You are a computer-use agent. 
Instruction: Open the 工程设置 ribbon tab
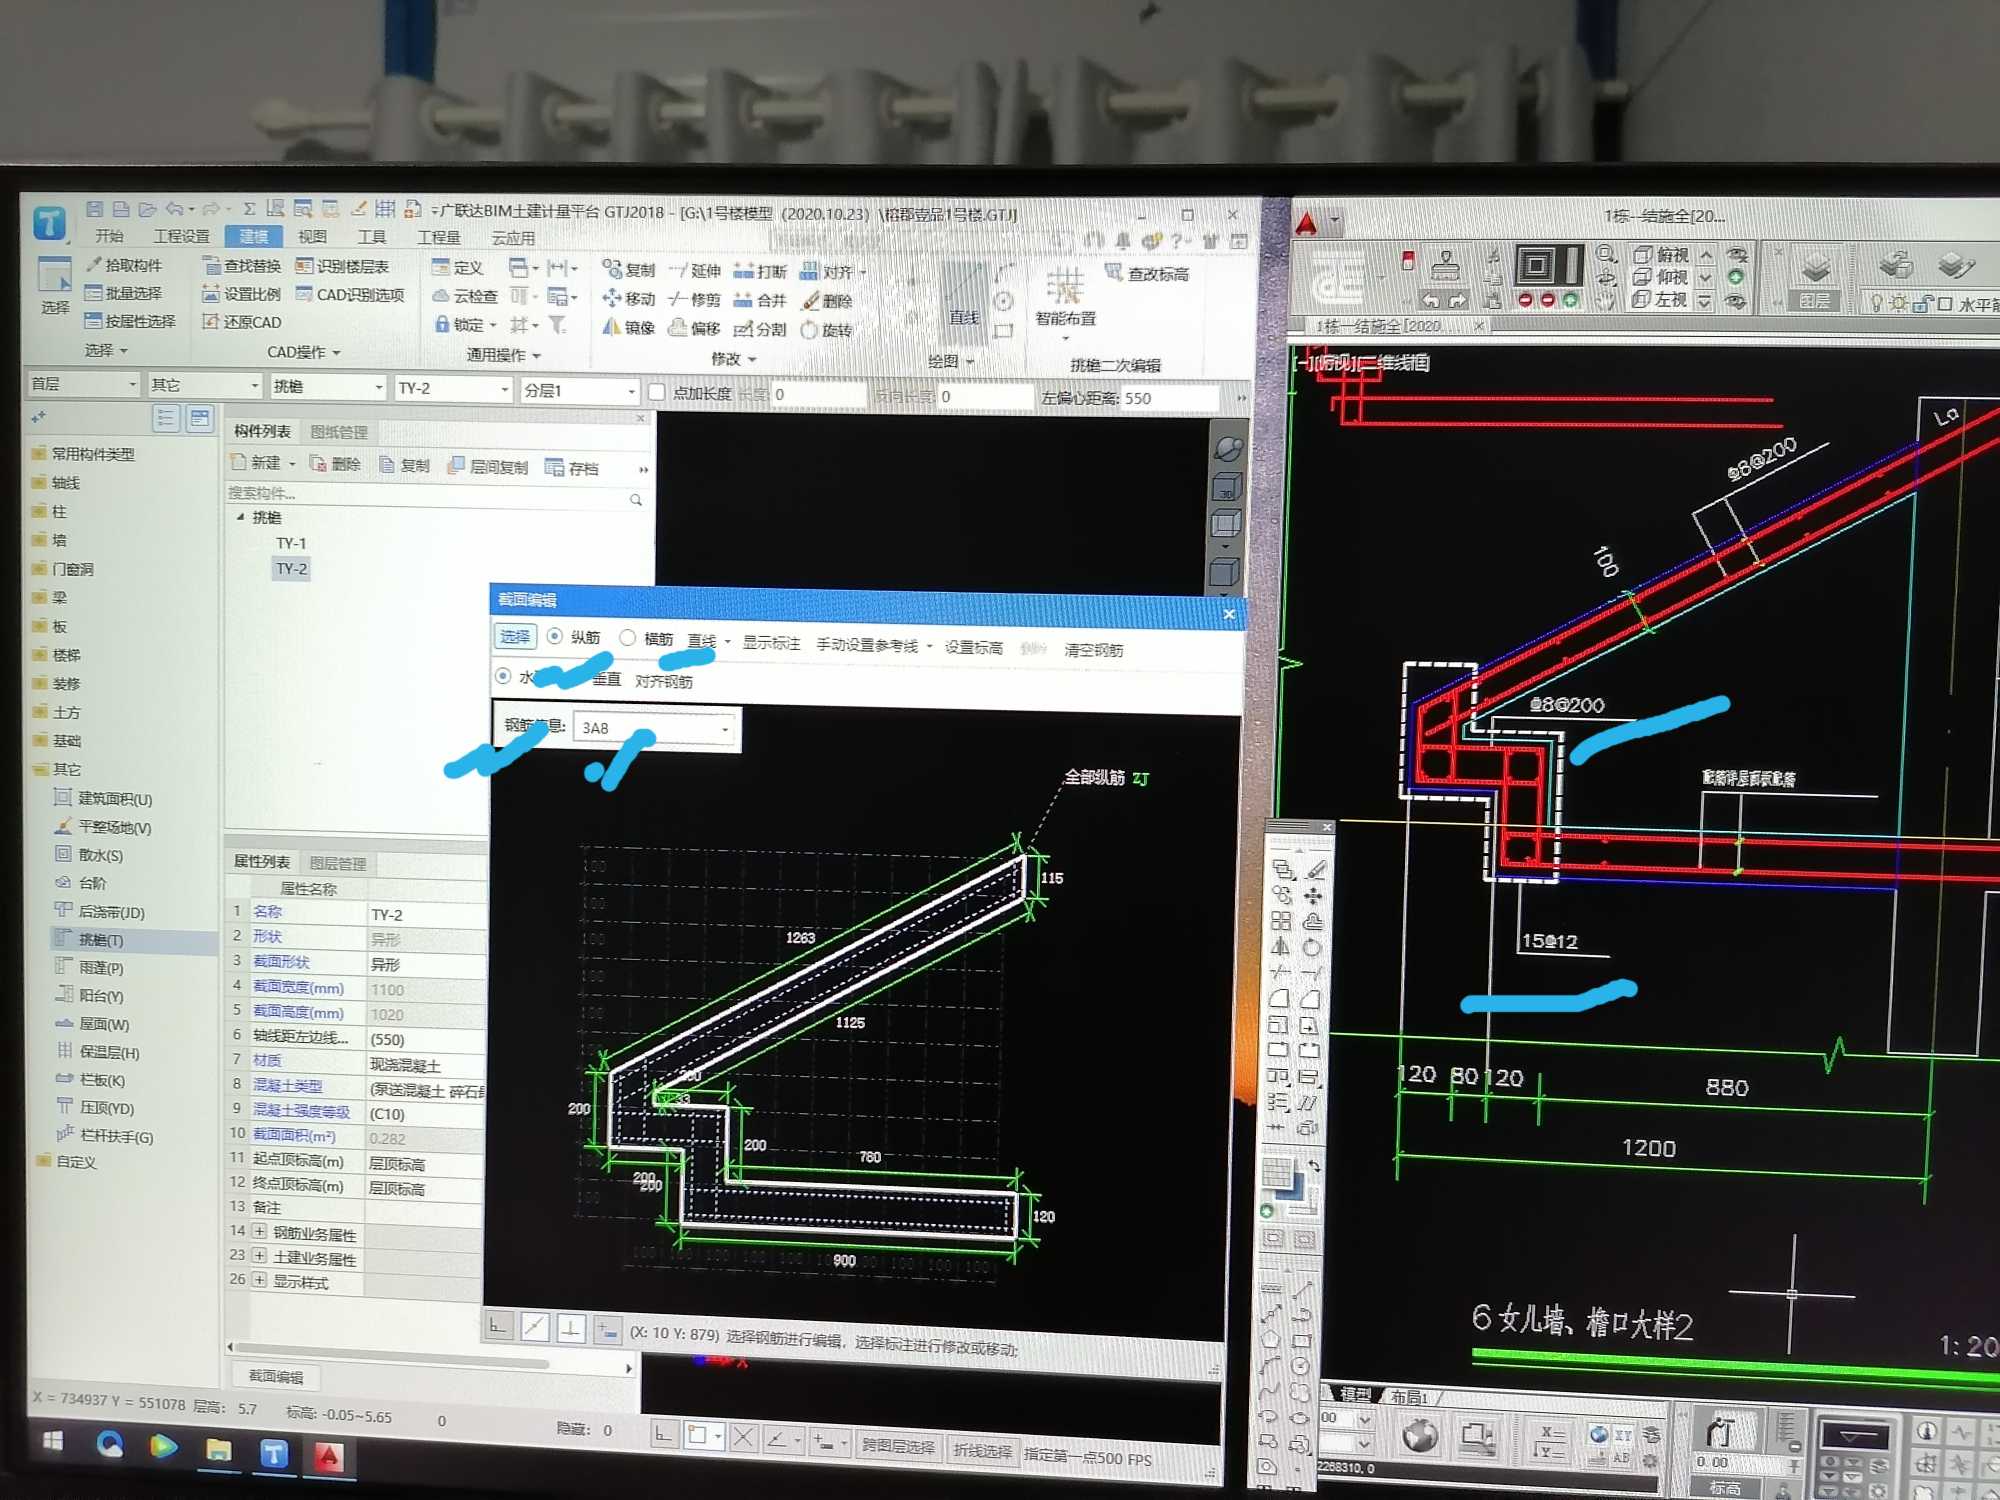pyautogui.click(x=181, y=236)
